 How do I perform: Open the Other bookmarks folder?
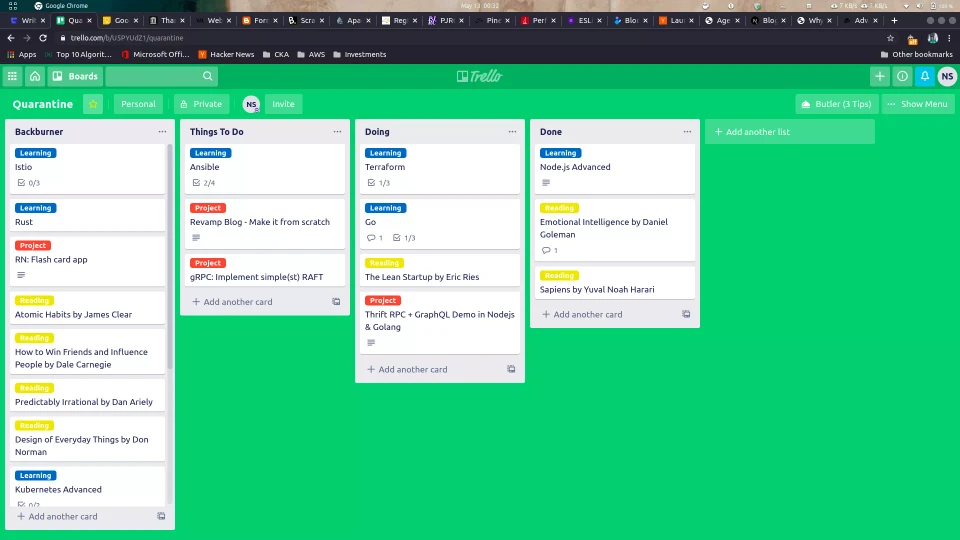coord(917,54)
